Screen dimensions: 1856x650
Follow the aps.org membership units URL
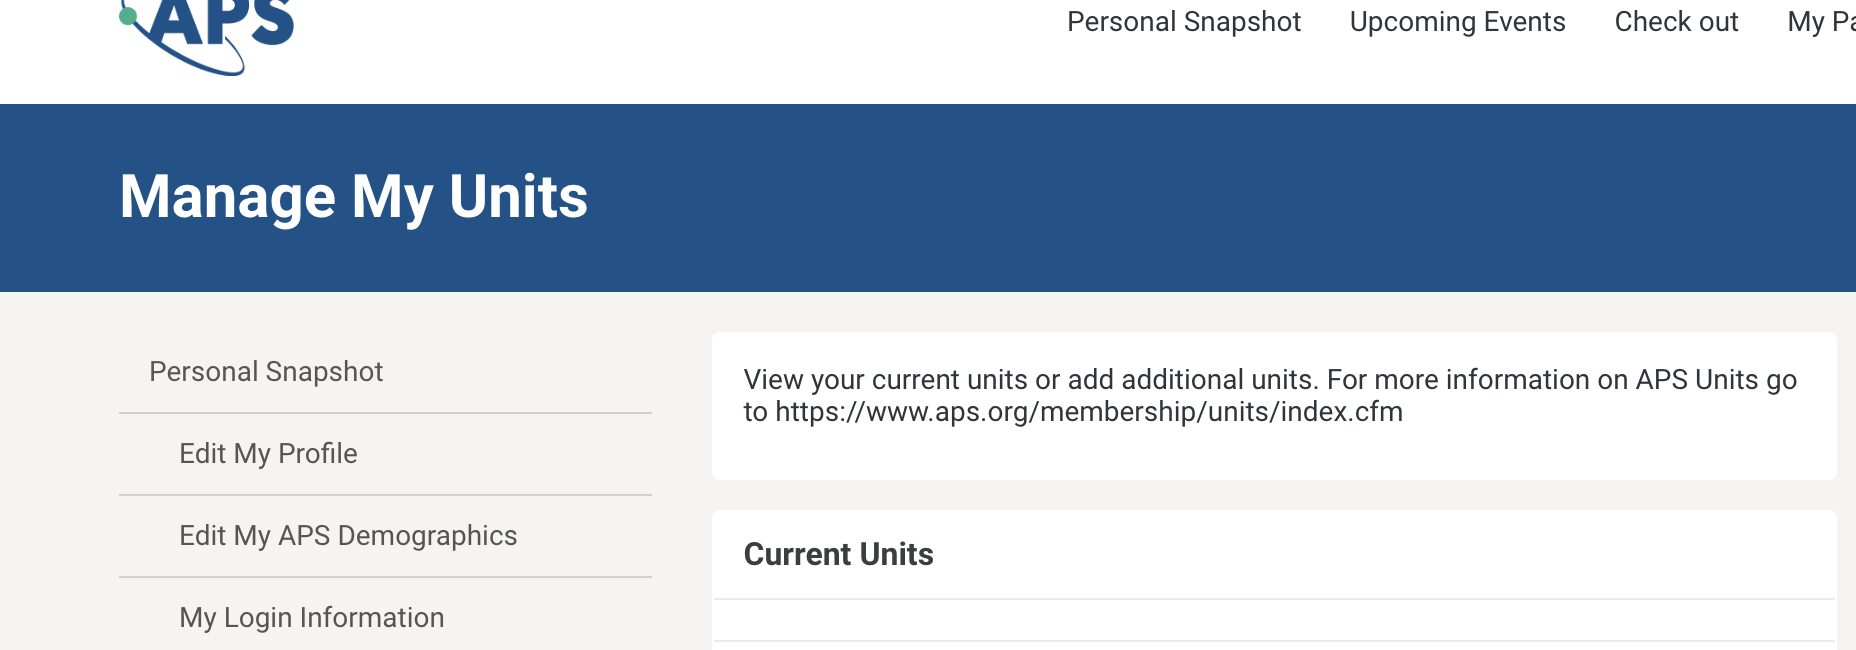1089,411
